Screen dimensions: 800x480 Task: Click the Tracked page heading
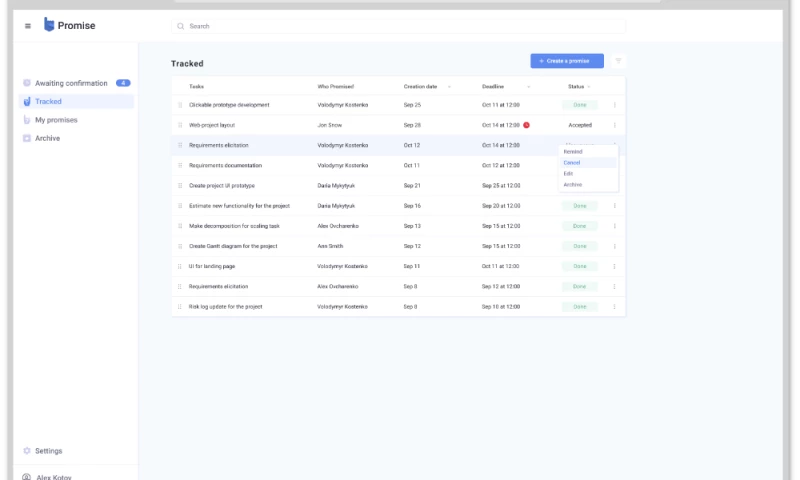[x=187, y=64]
